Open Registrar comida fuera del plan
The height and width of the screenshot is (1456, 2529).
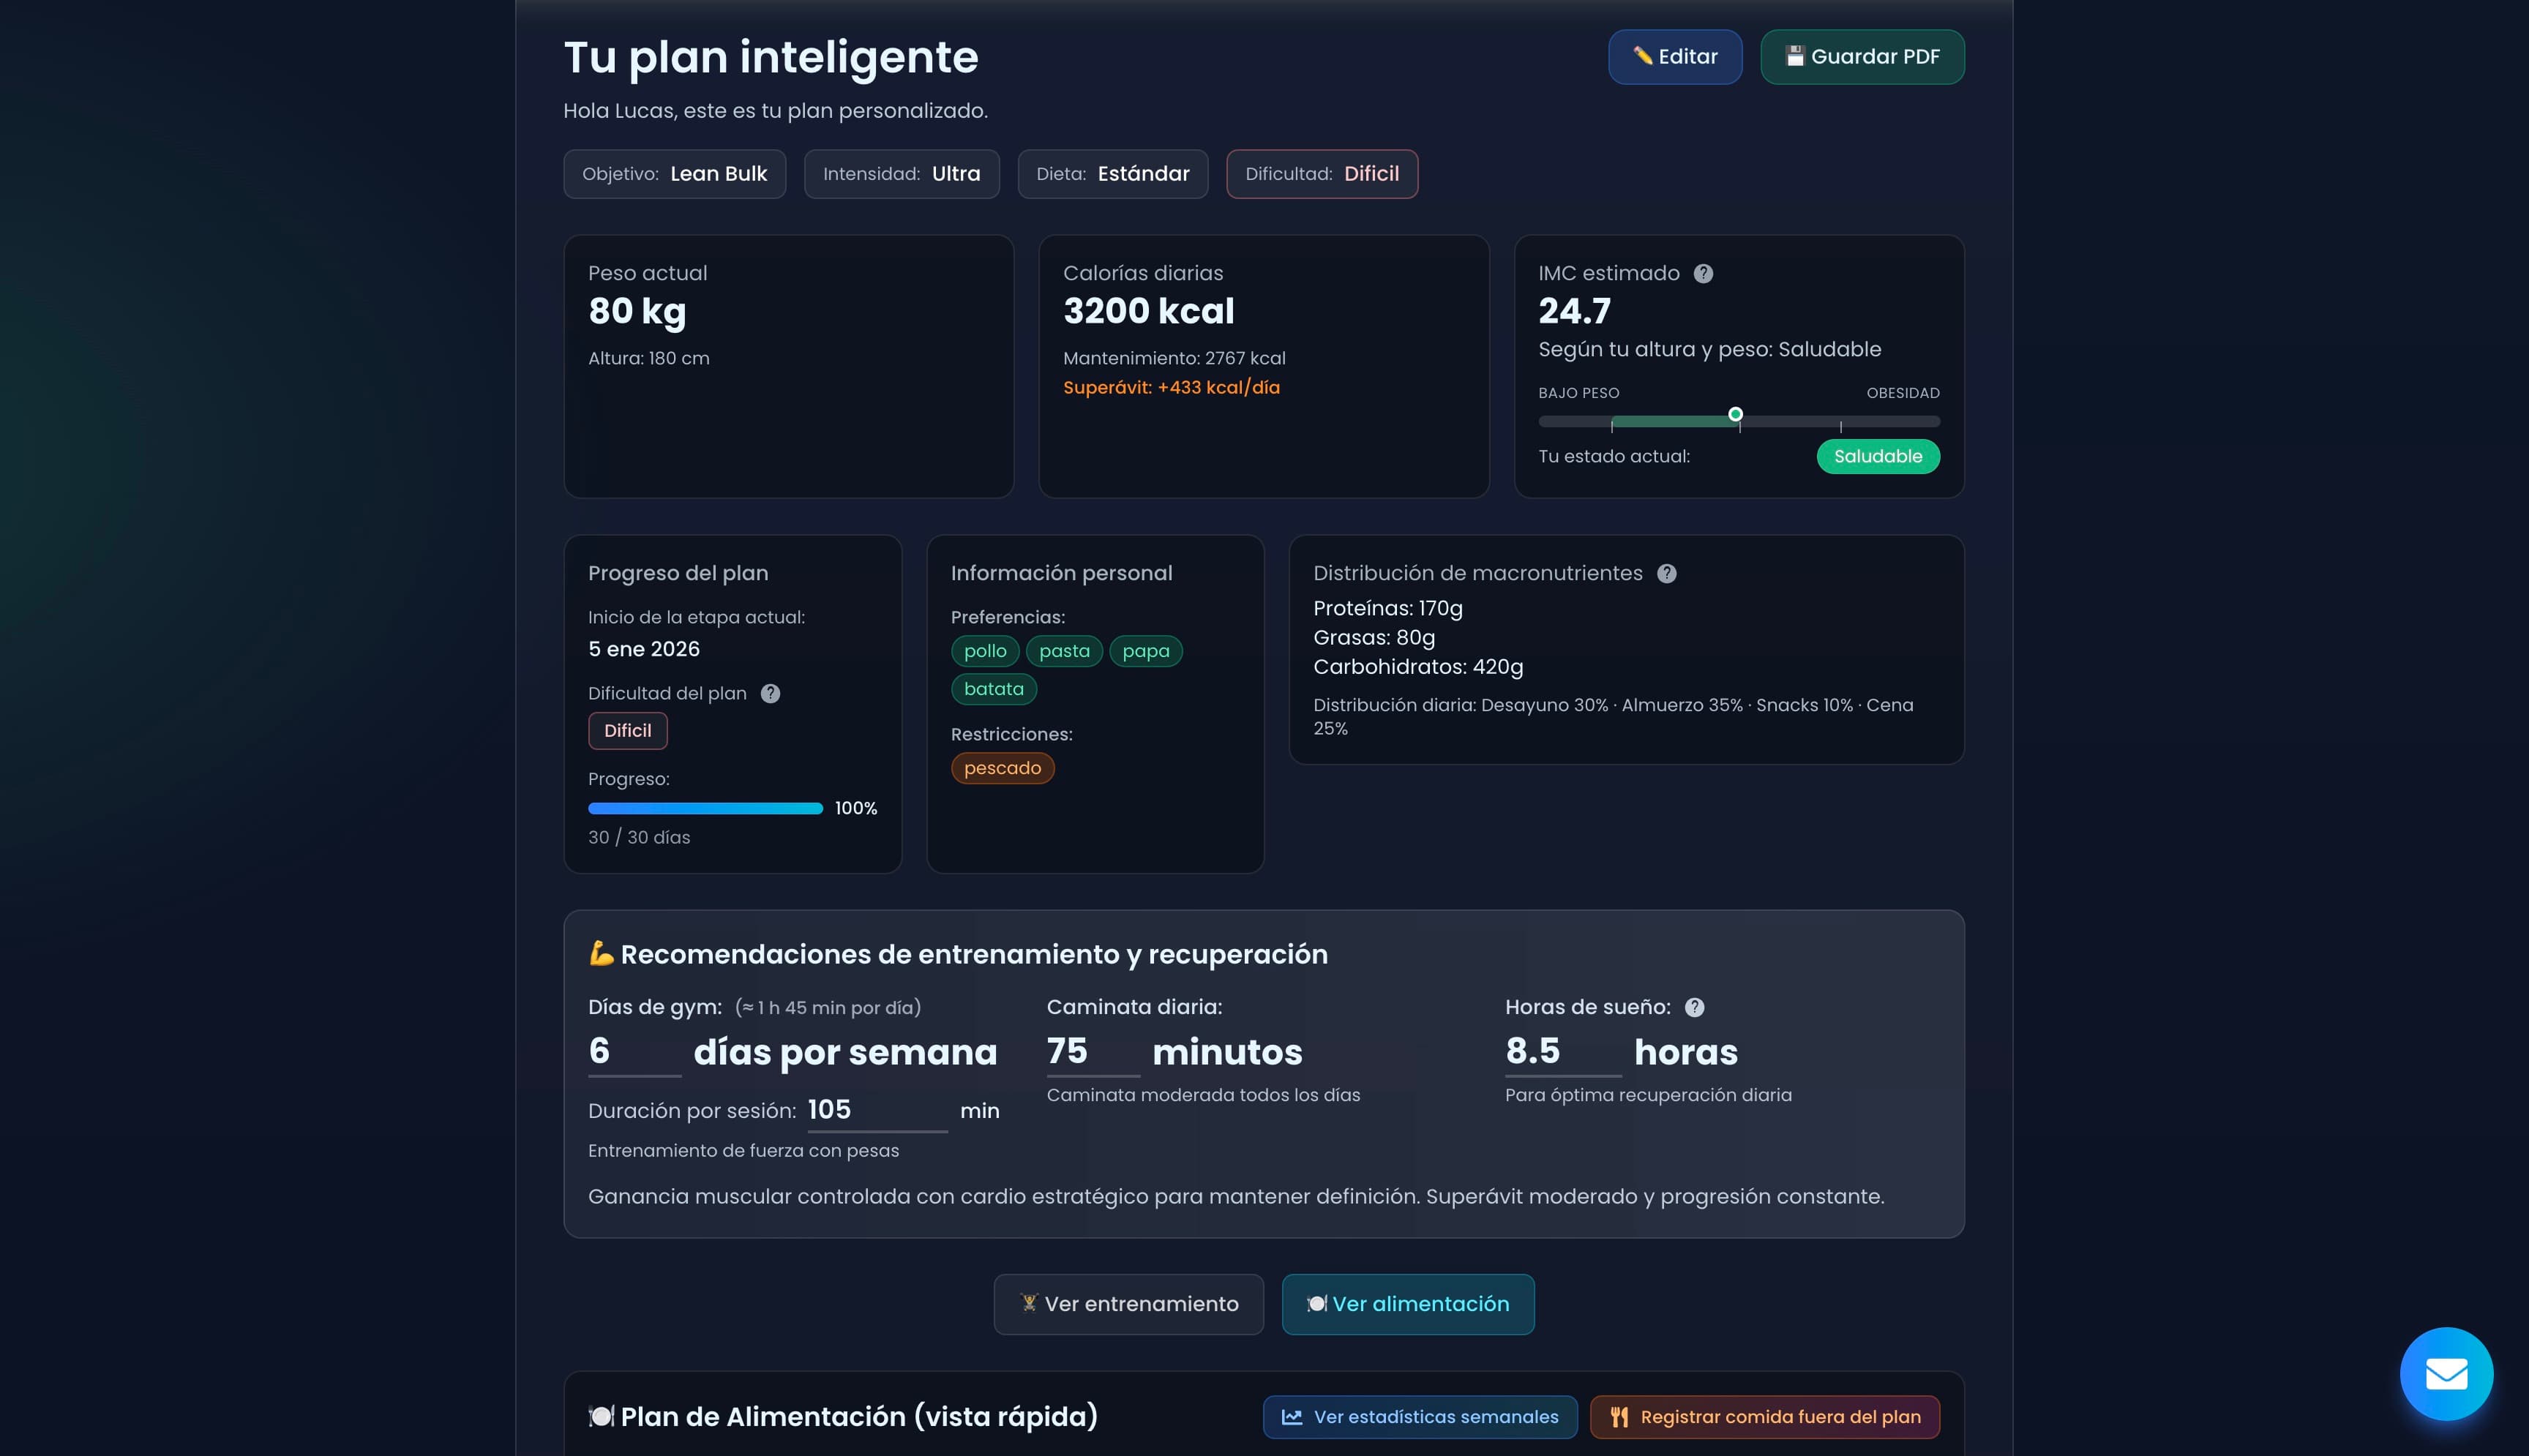tap(1764, 1417)
